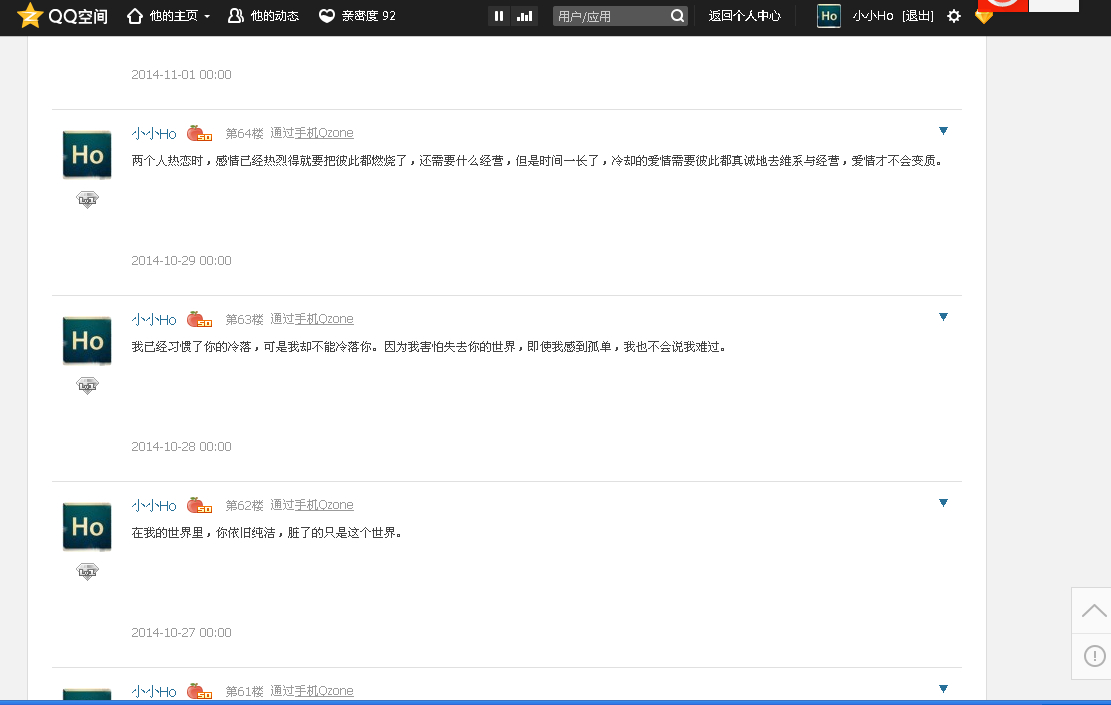Click the search magnifier icon
The height and width of the screenshot is (705, 1111).
point(677,16)
